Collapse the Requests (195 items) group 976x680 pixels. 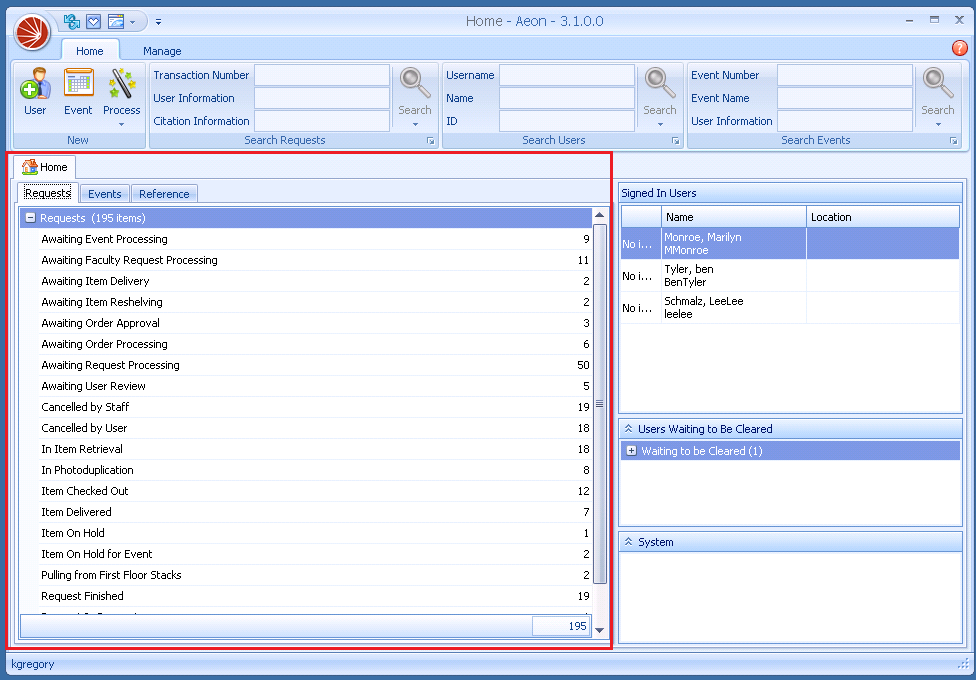click(30, 218)
